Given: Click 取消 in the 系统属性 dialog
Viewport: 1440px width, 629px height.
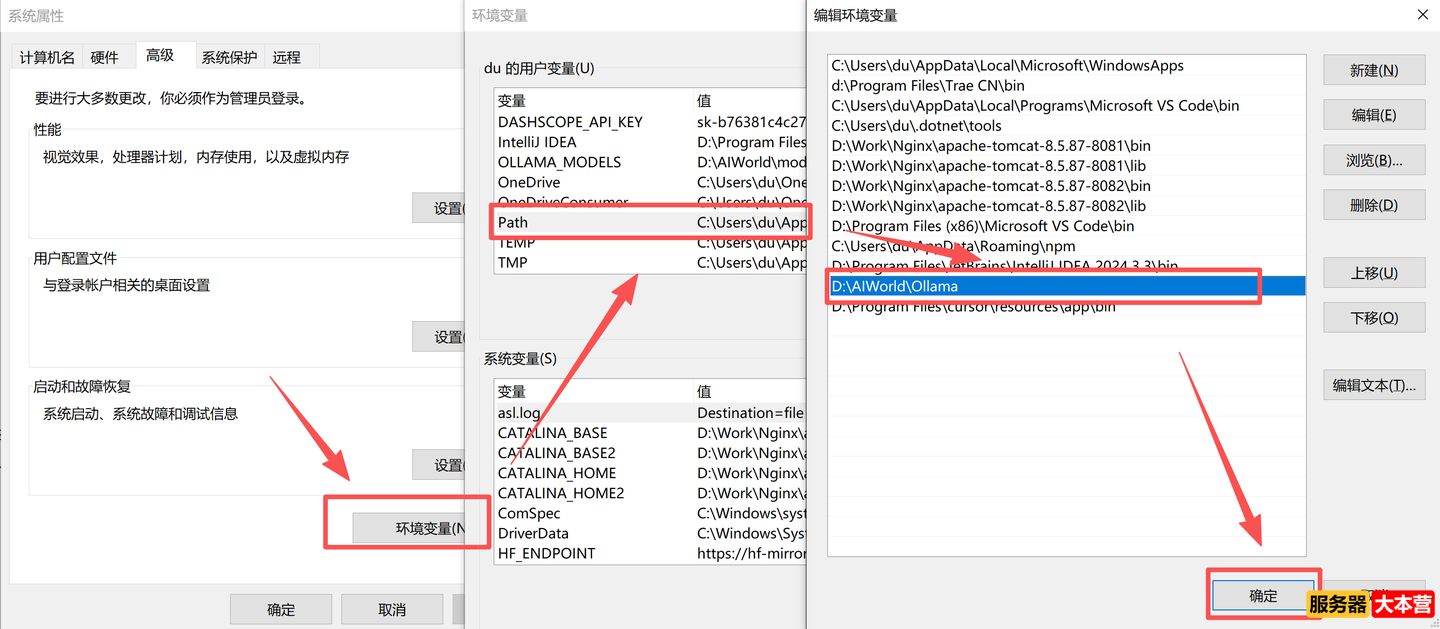Looking at the screenshot, I should (x=392, y=608).
